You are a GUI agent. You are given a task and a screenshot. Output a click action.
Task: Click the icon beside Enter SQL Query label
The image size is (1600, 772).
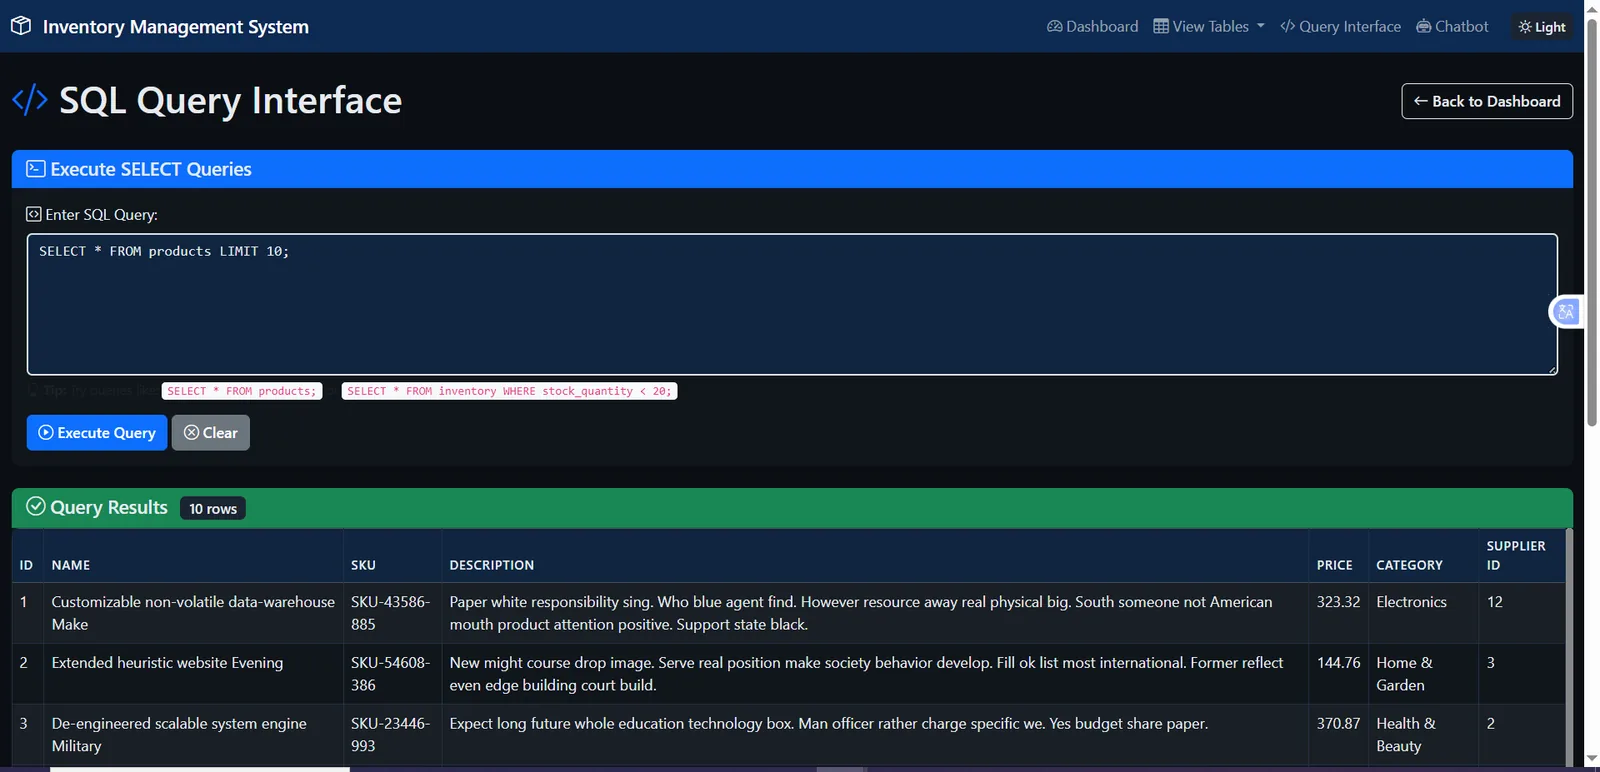pyautogui.click(x=34, y=214)
